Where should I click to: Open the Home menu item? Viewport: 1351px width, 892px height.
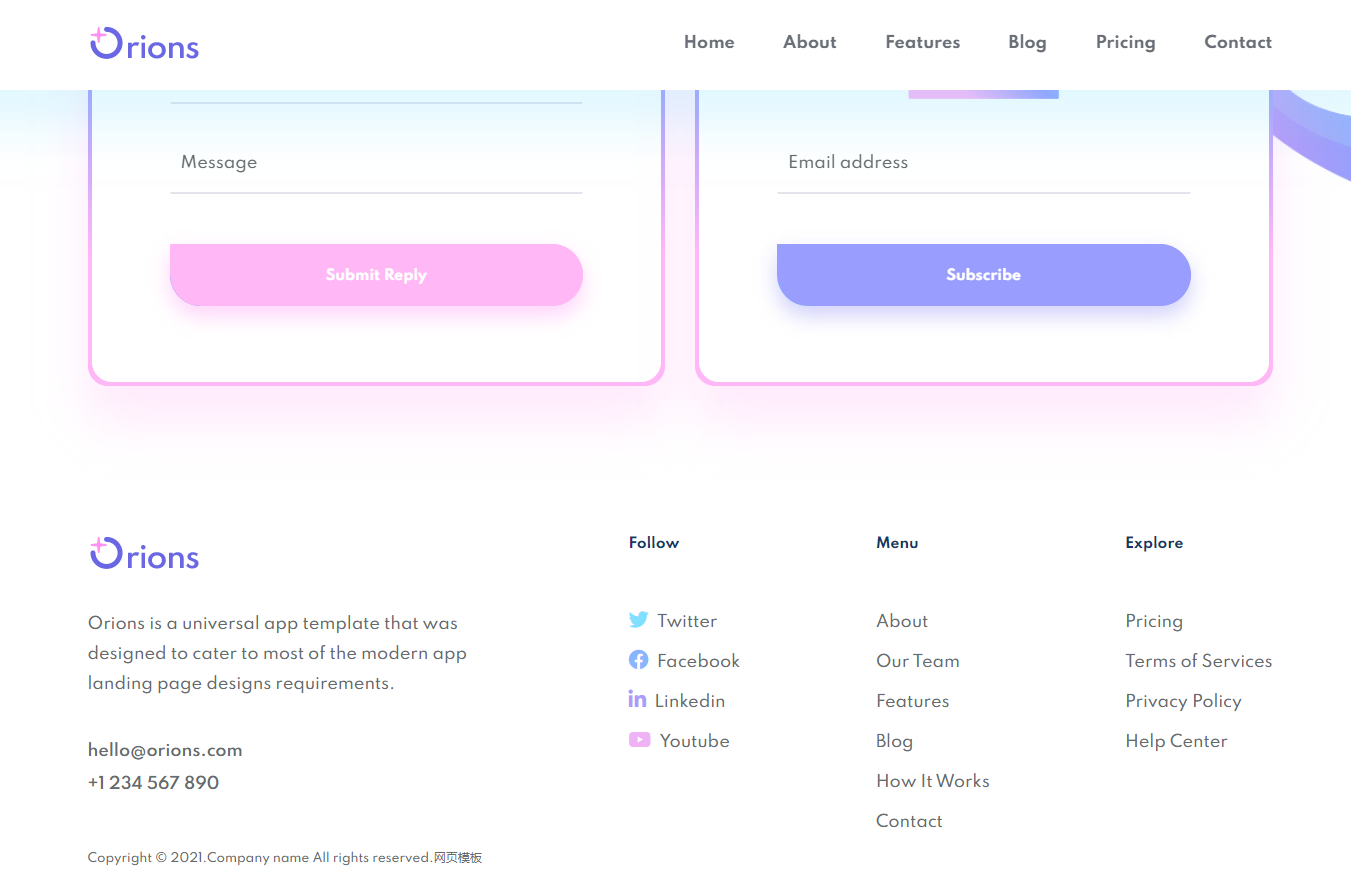pyautogui.click(x=709, y=42)
